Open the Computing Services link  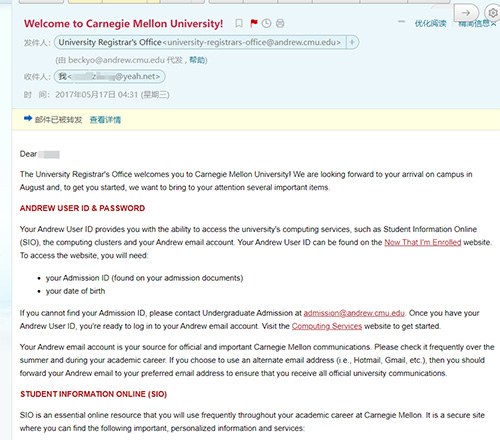pyautogui.click(x=327, y=326)
